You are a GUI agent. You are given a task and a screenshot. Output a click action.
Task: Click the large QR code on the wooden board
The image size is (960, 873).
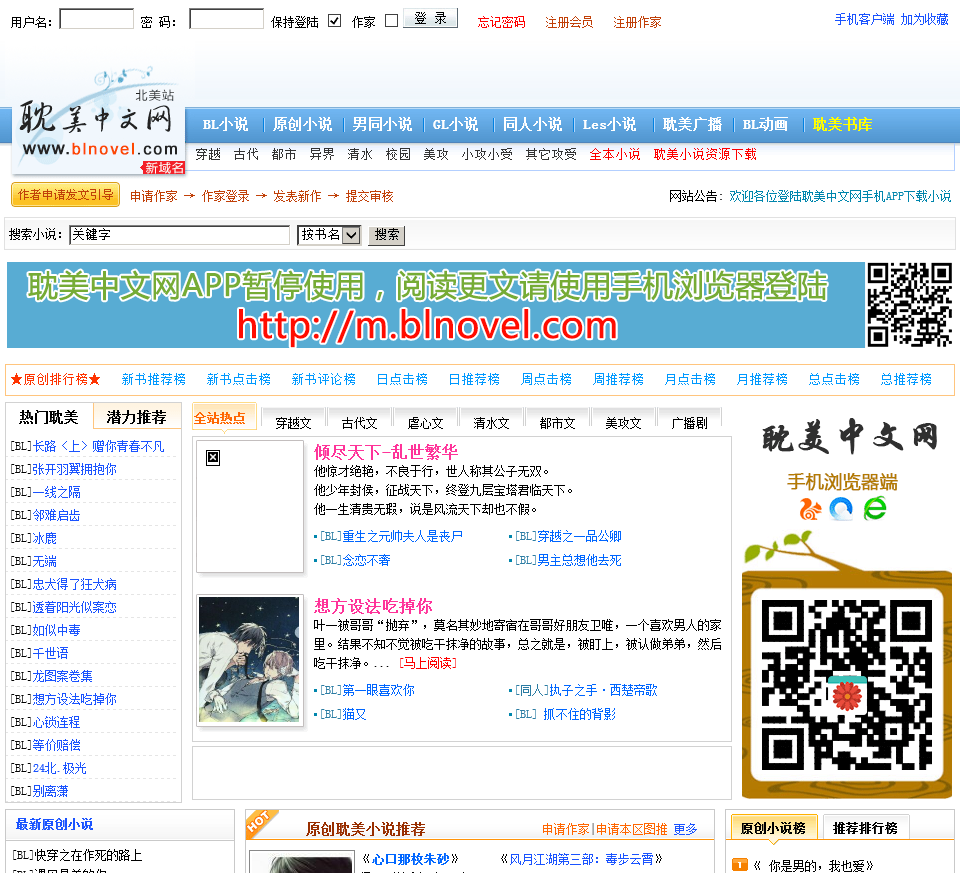(x=847, y=684)
